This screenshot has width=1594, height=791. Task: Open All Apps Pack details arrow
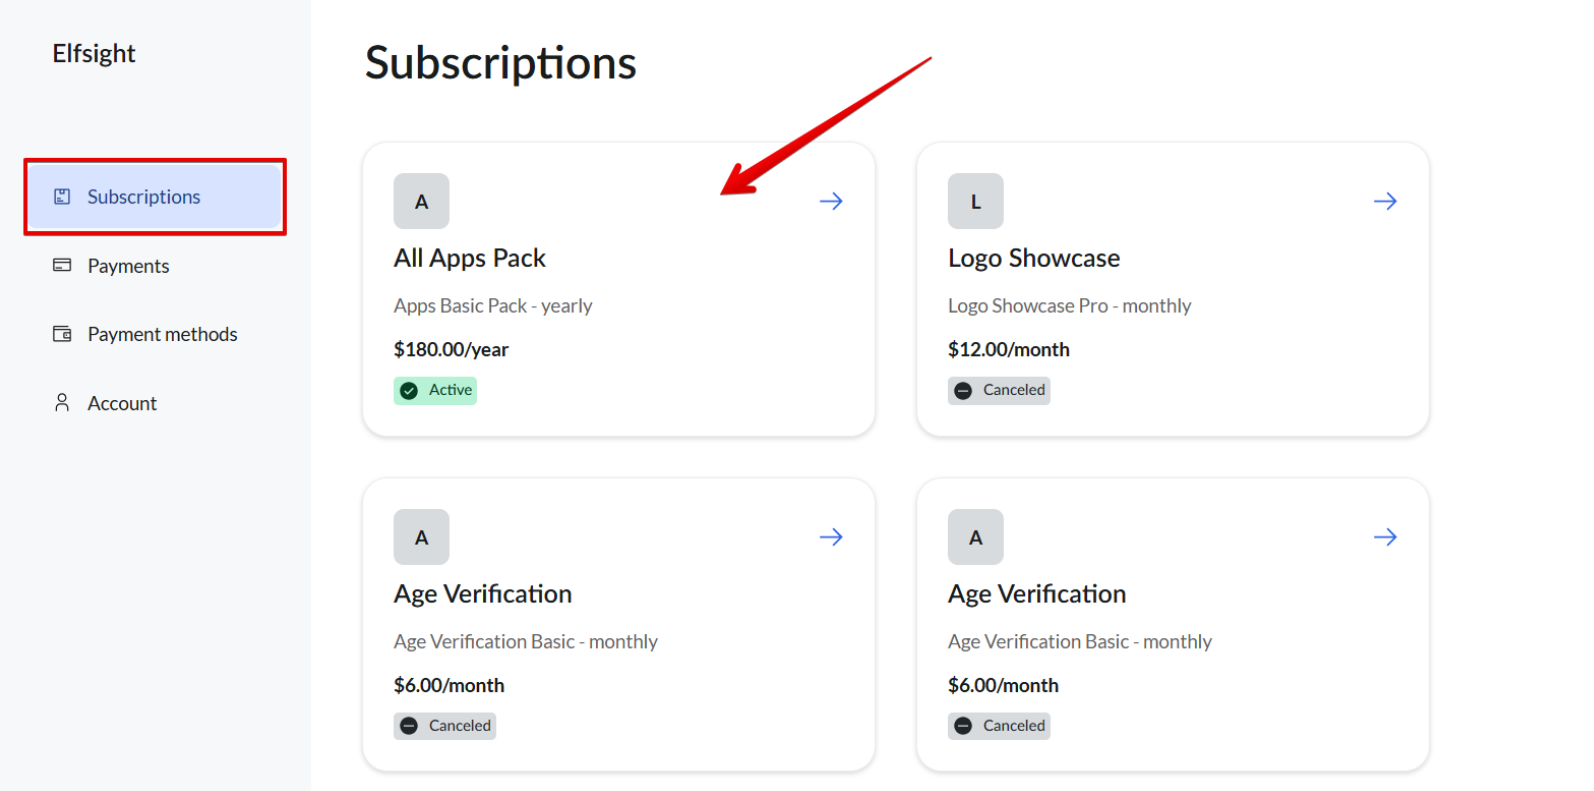click(831, 201)
